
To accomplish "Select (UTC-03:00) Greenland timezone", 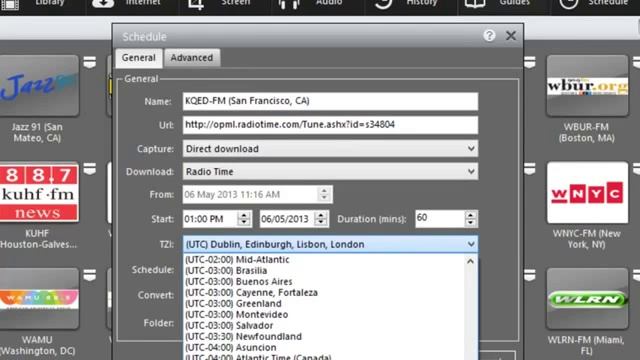I will [x=323, y=304].
